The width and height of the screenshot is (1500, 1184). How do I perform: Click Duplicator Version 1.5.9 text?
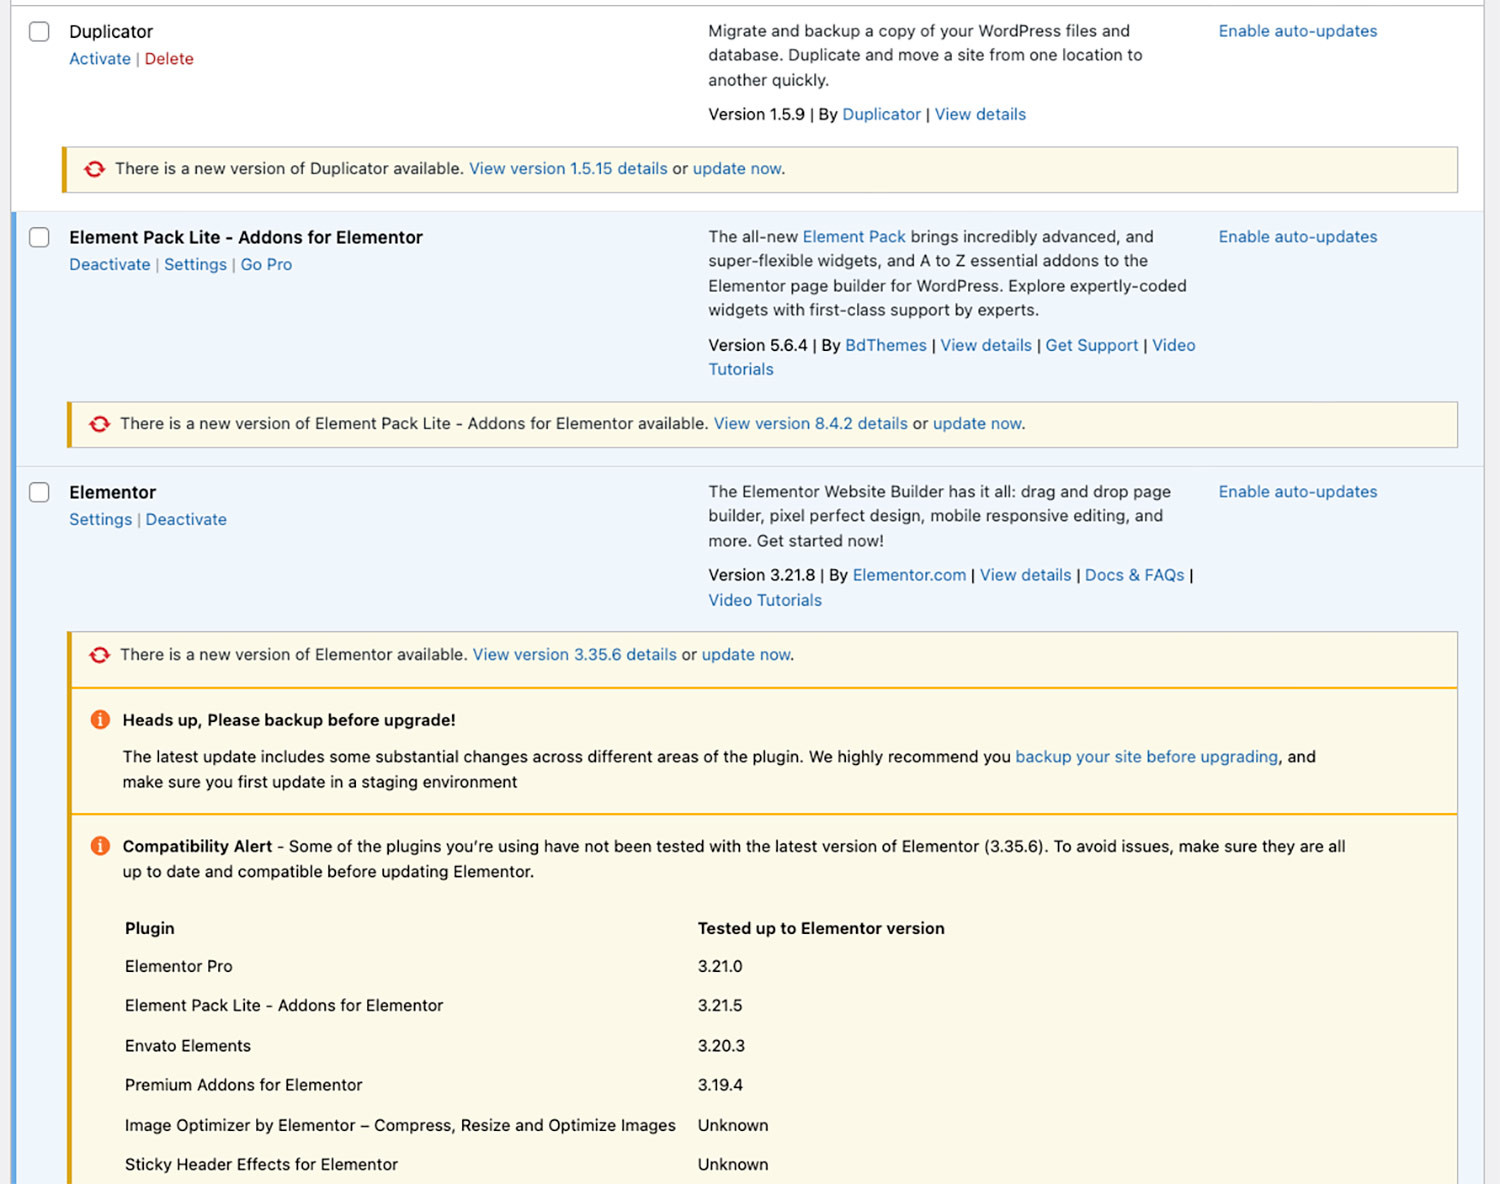tap(757, 114)
